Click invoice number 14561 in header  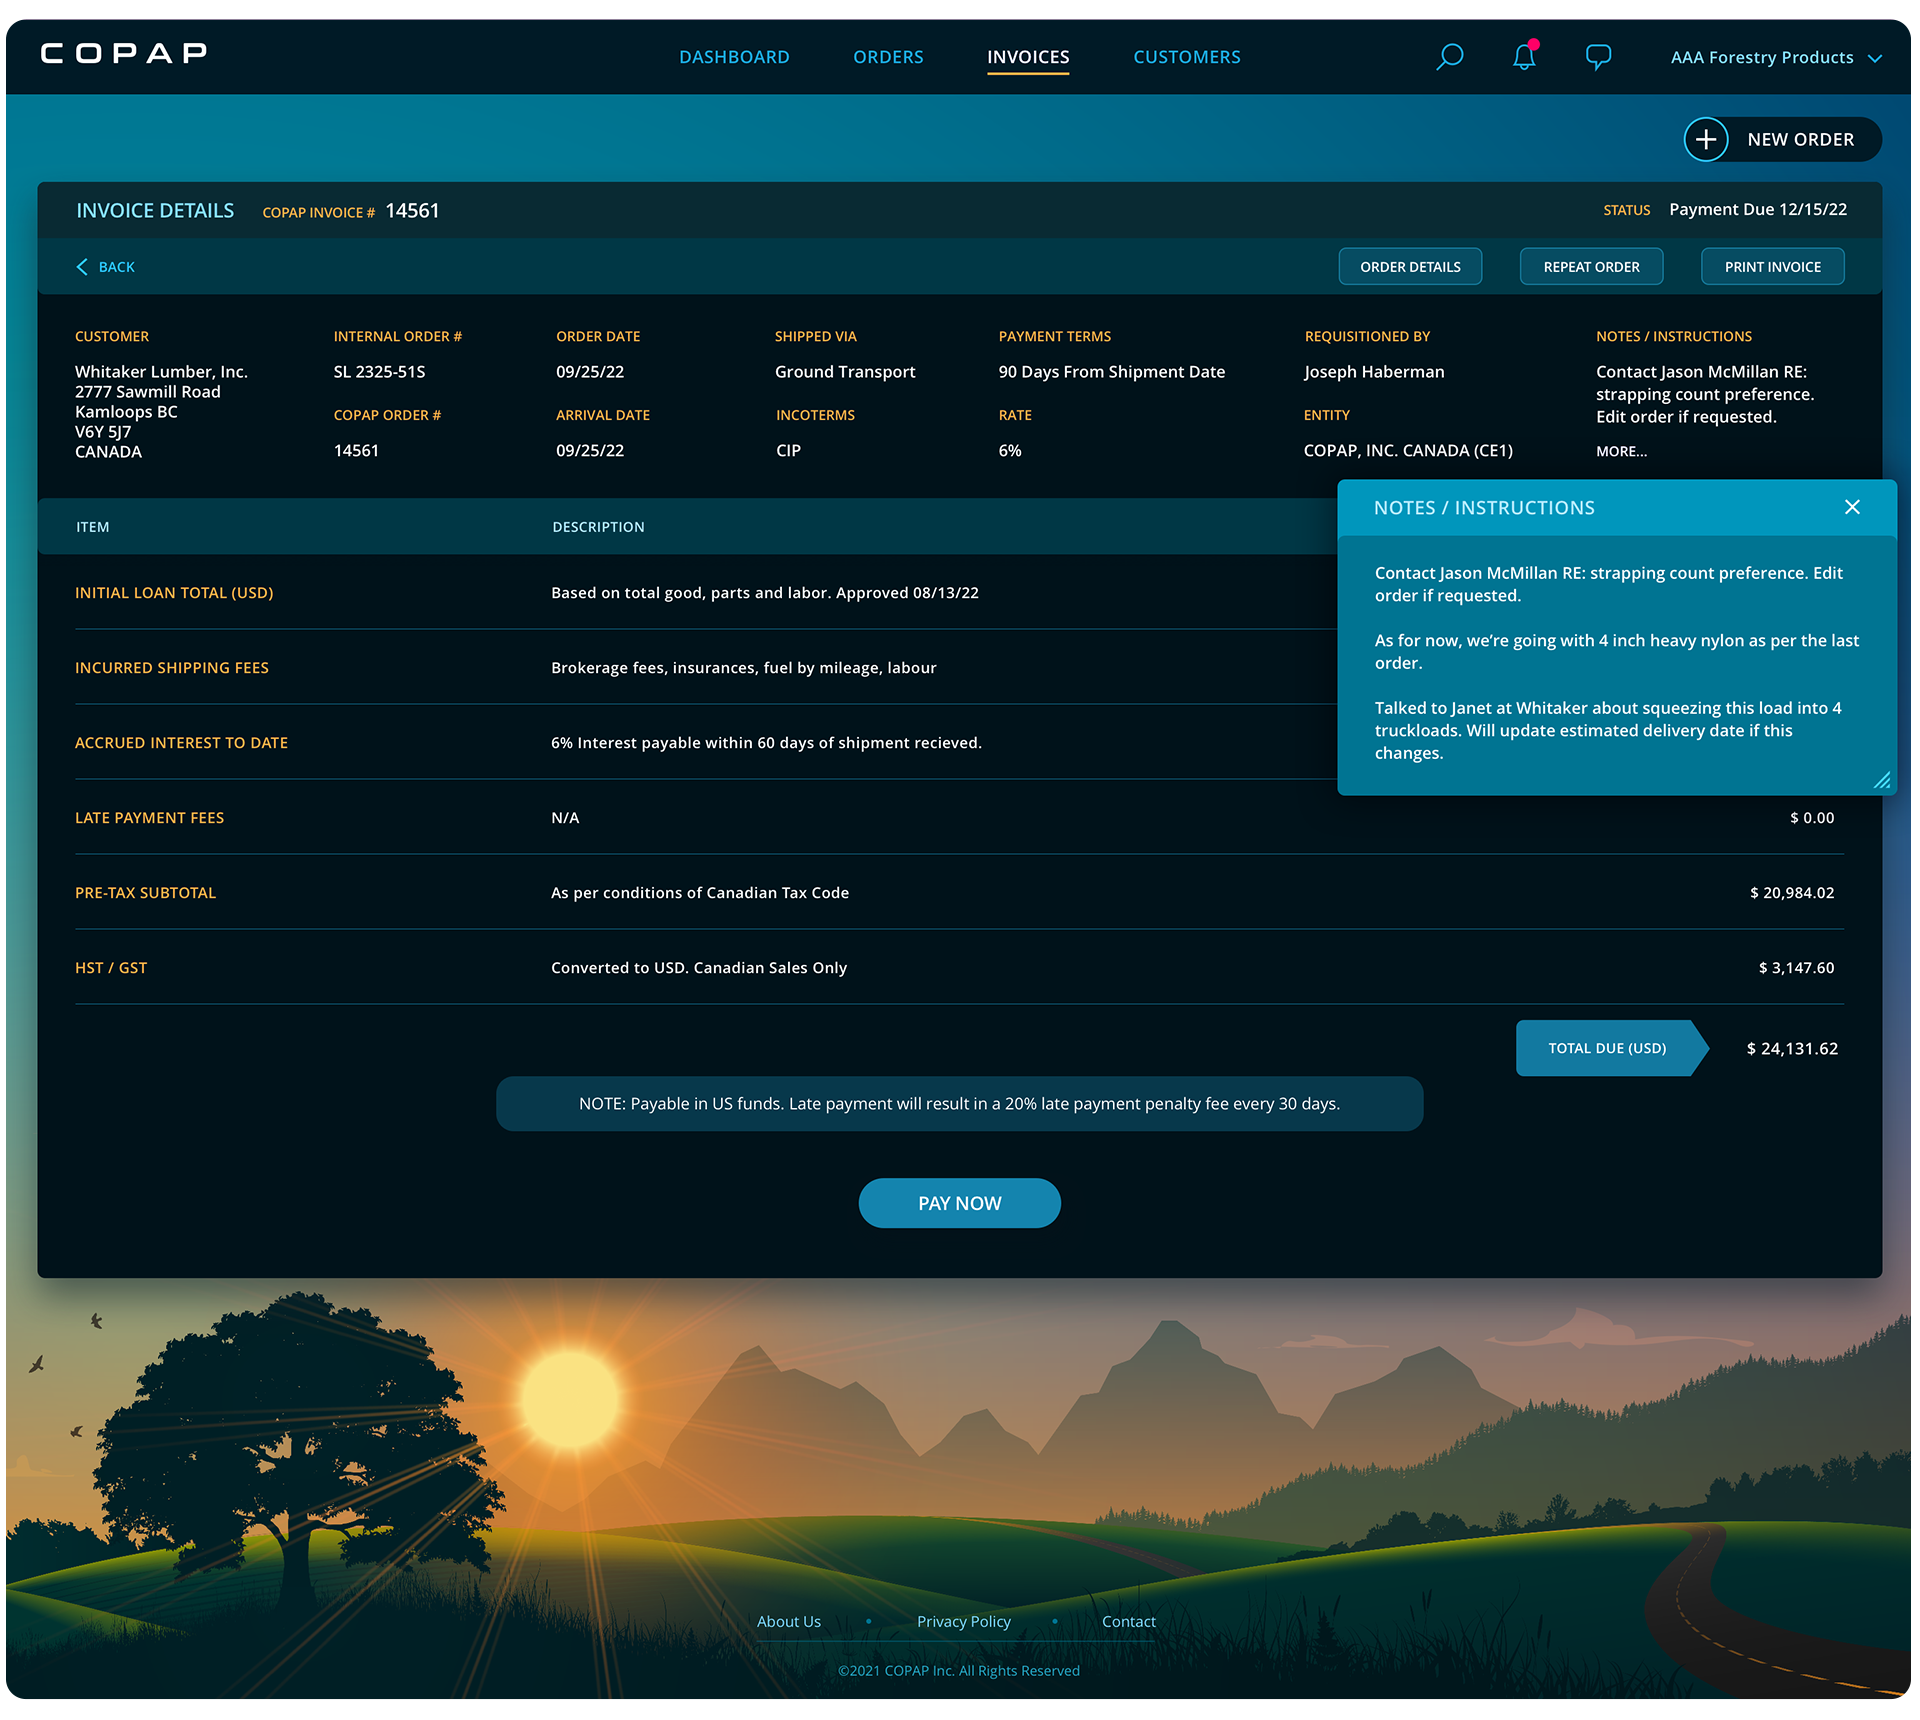[412, 211]
